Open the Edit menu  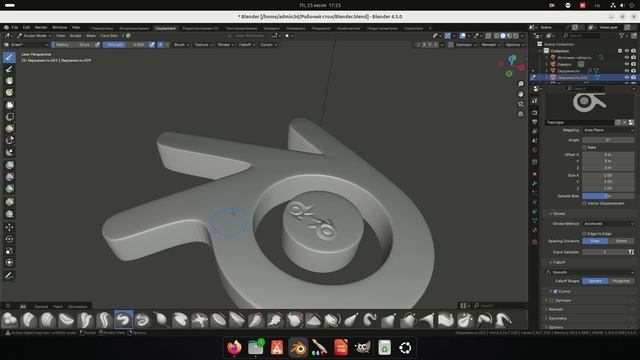[x=27, y=27]
